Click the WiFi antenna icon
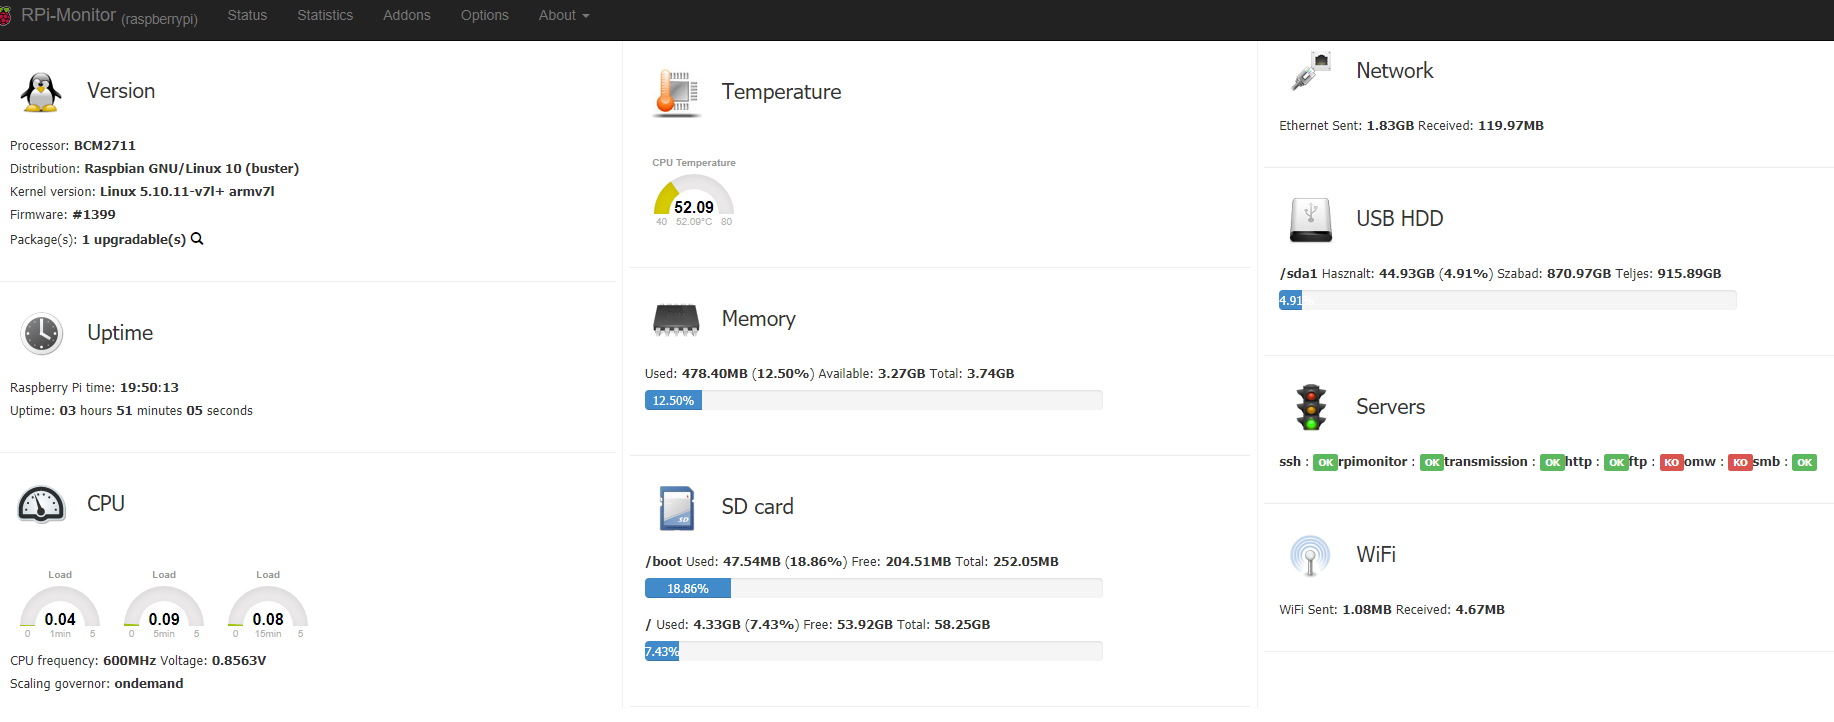The width and height of the screenshot is (1834, 722). (x=1310, y=556)
